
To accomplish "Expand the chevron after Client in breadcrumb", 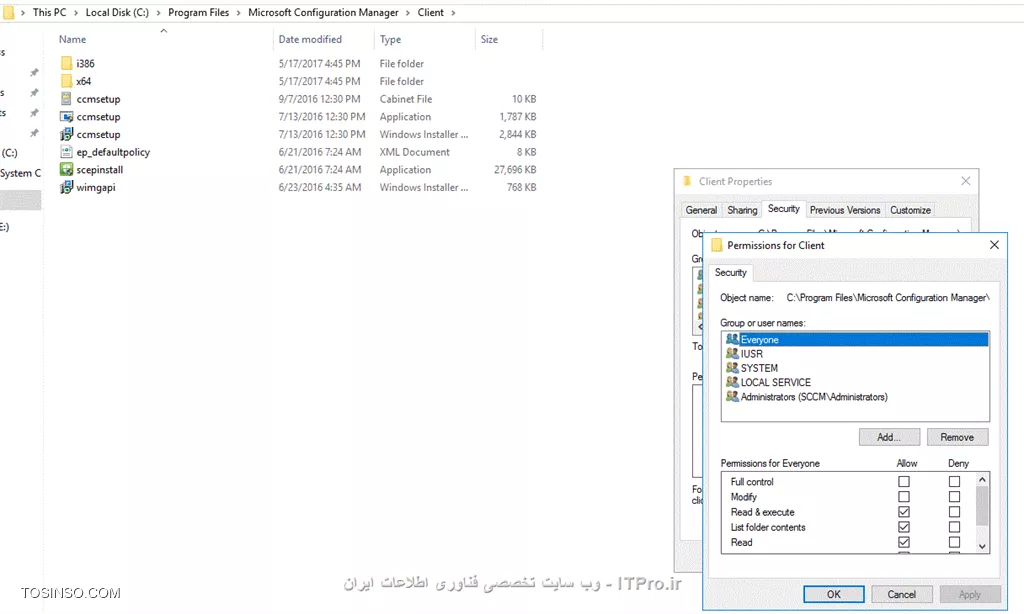I will (x=453, y=12).
